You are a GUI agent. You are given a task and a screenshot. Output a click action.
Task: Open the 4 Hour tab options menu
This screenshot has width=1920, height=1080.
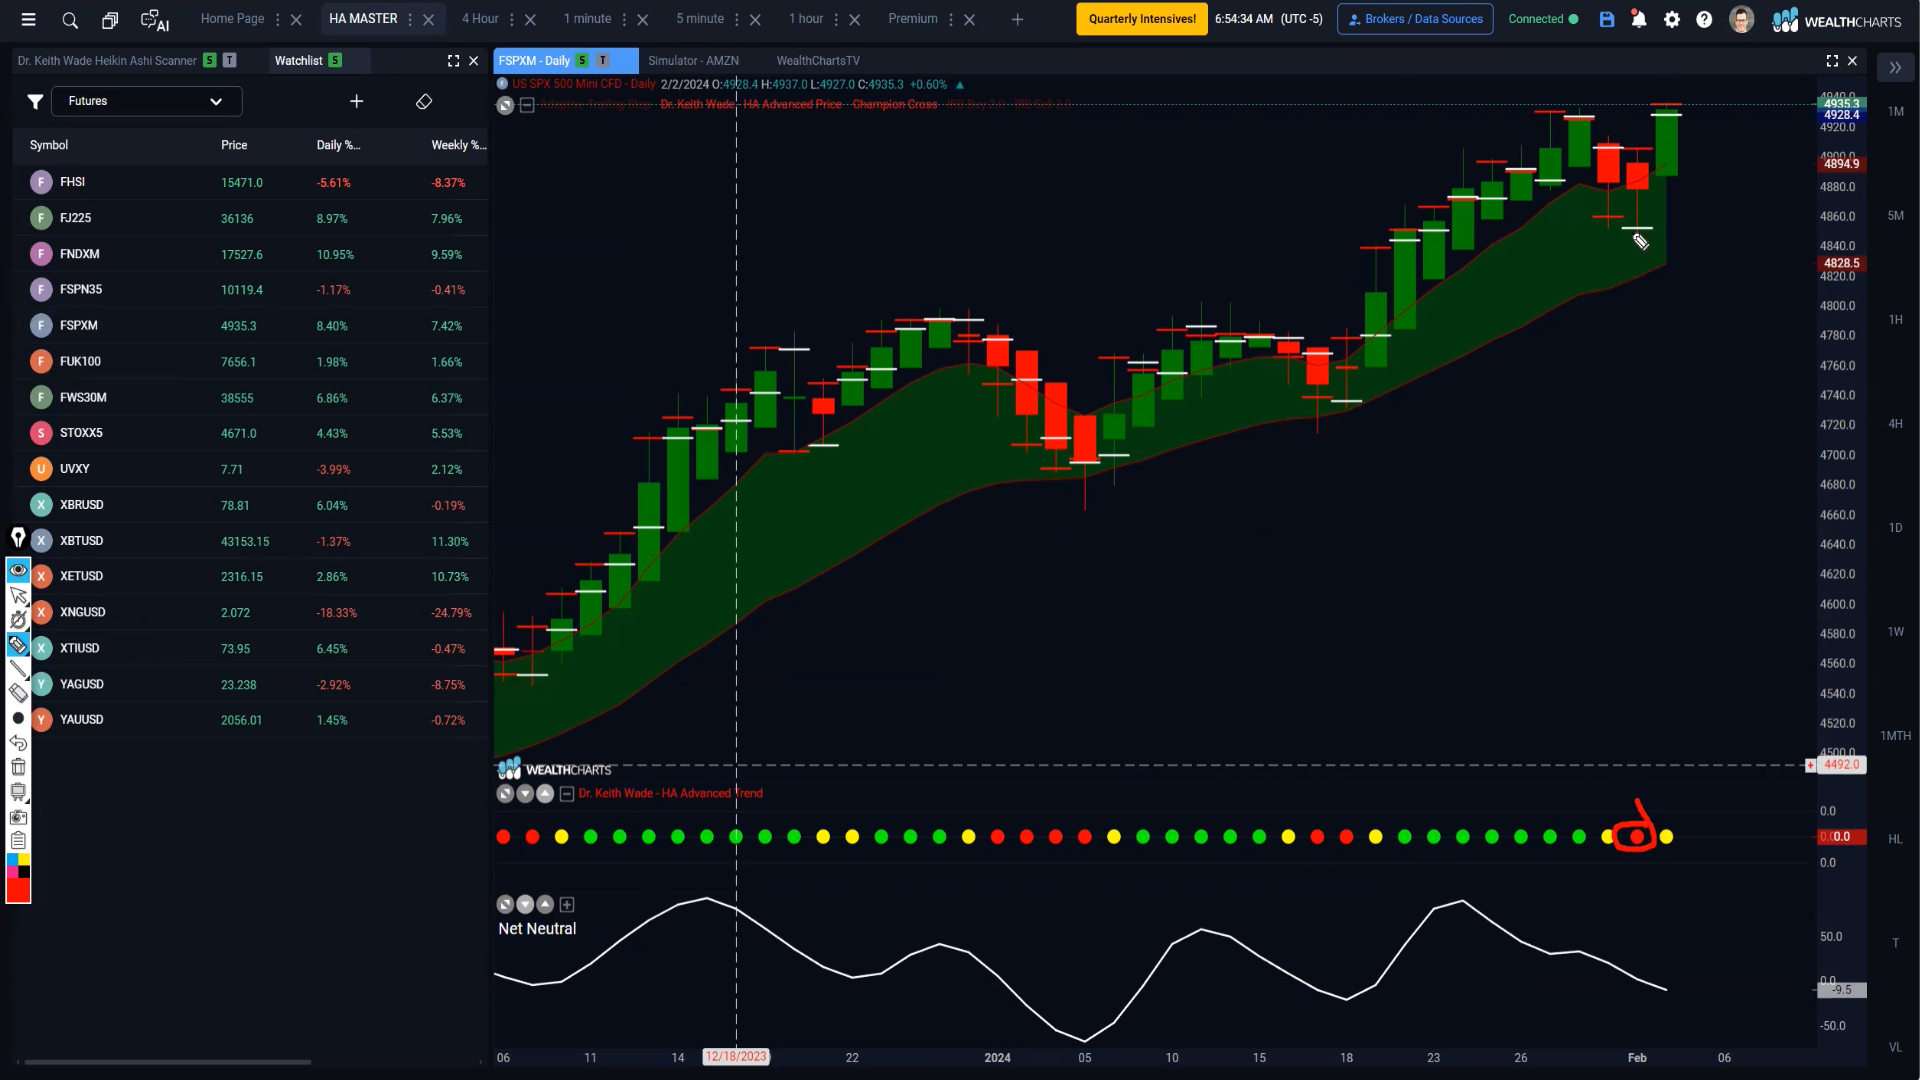[512, 19]
